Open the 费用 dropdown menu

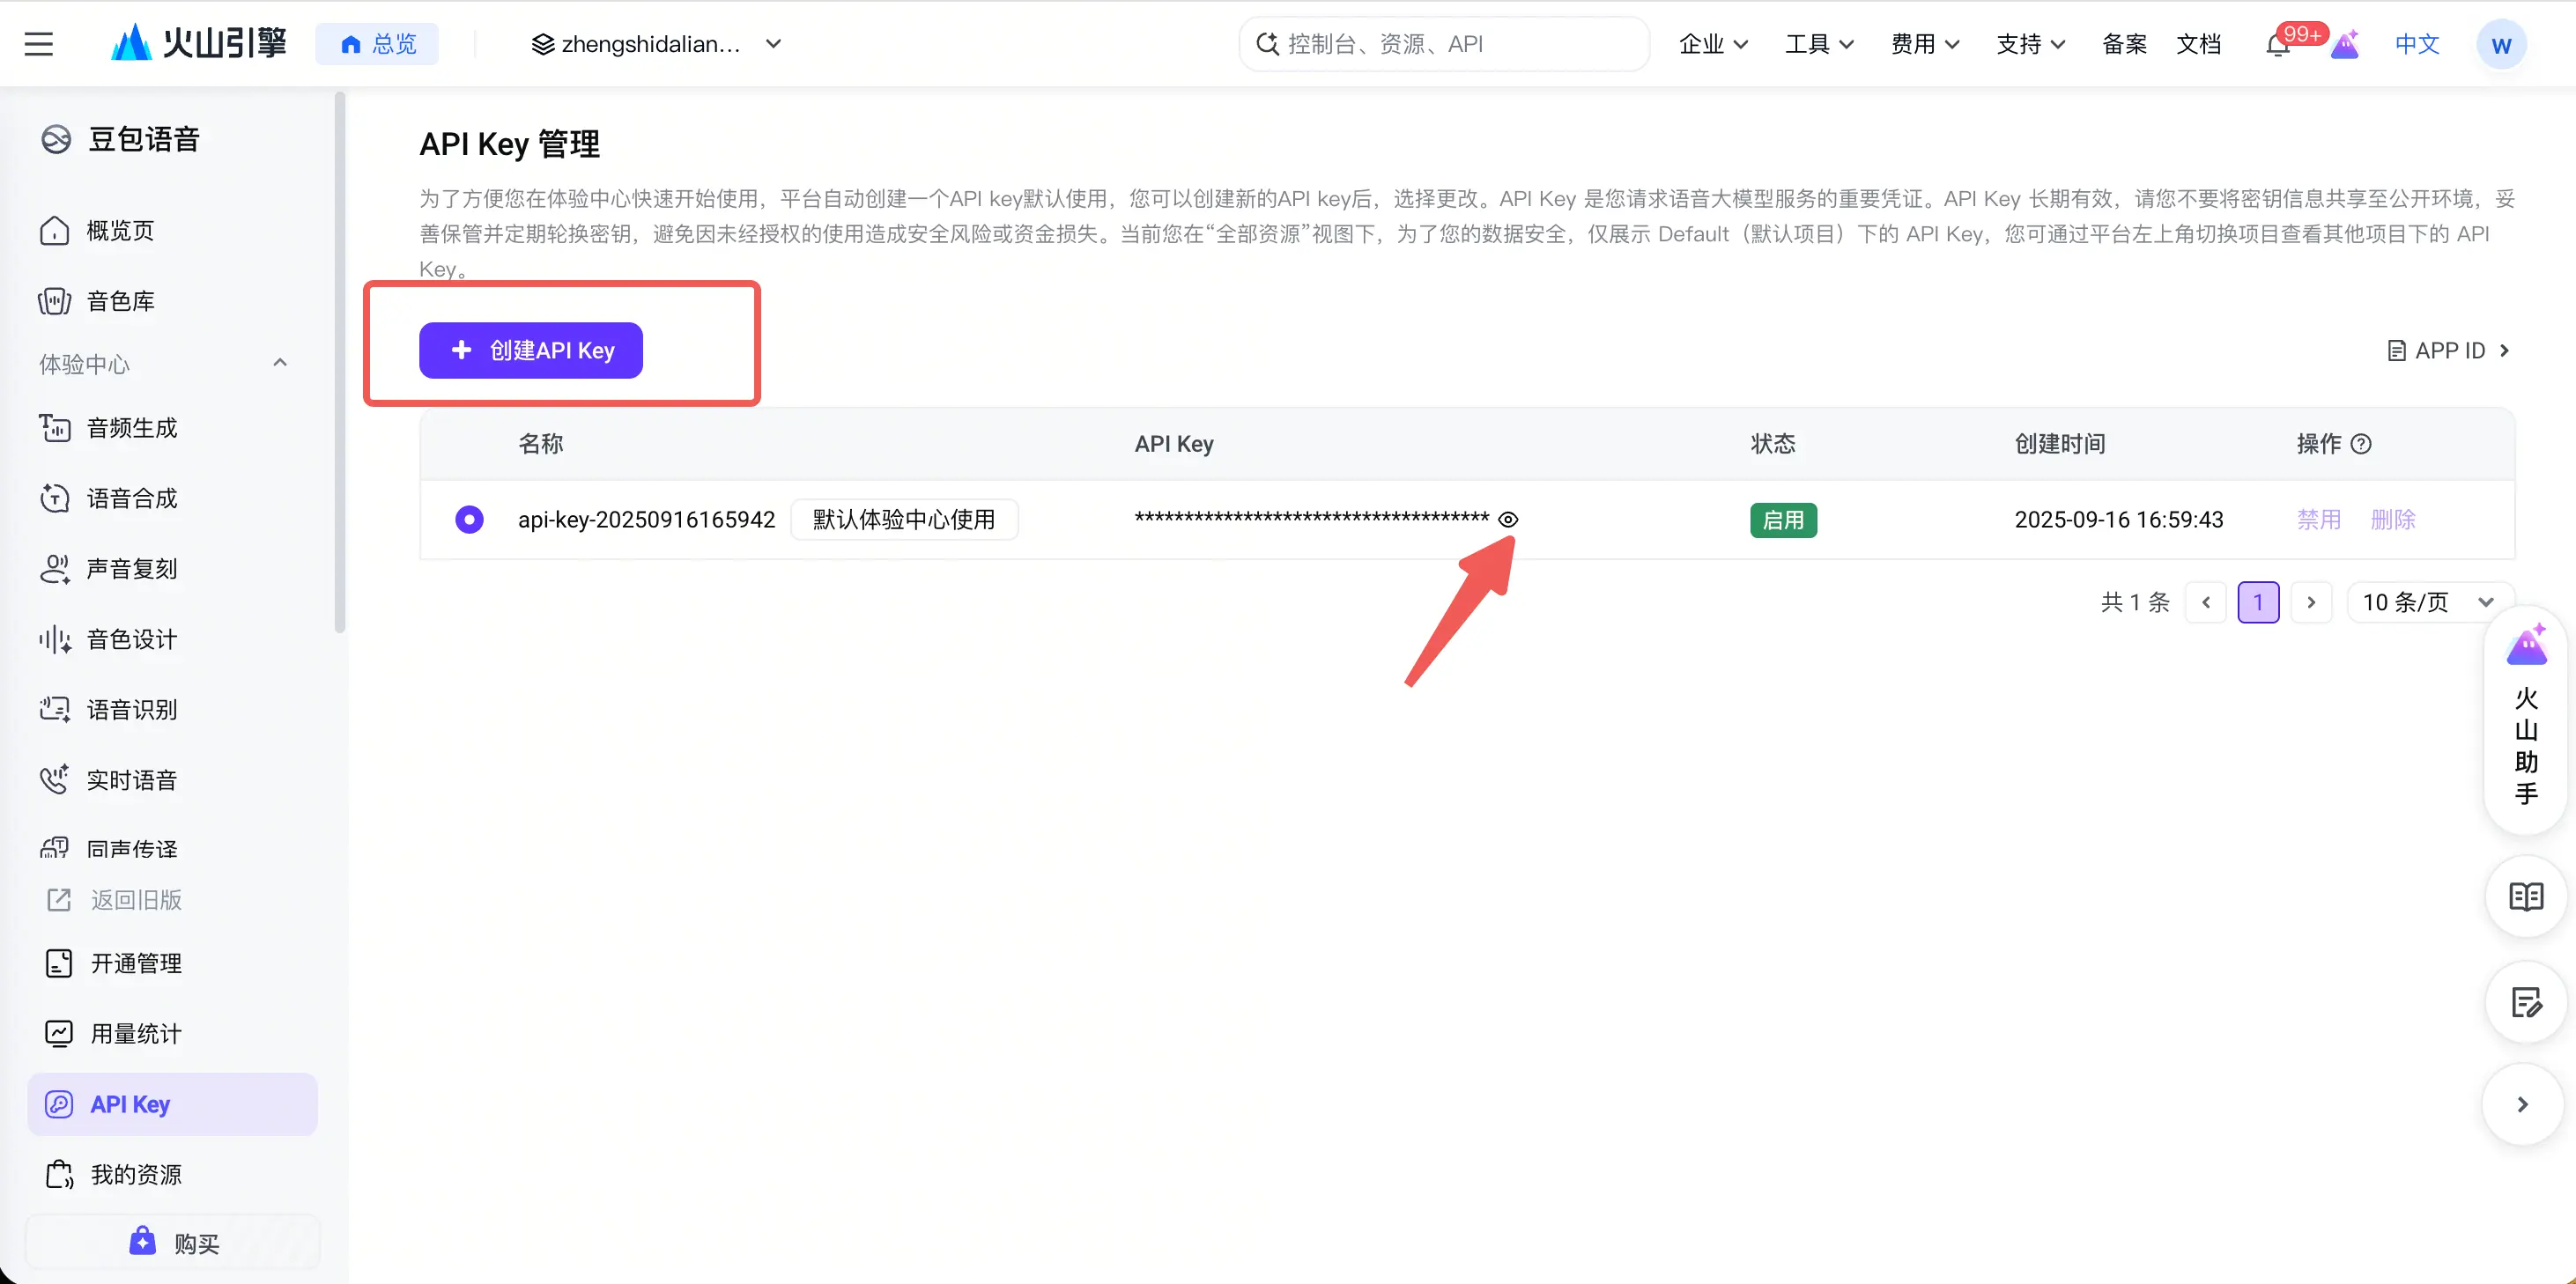(x=1925, y=44)
